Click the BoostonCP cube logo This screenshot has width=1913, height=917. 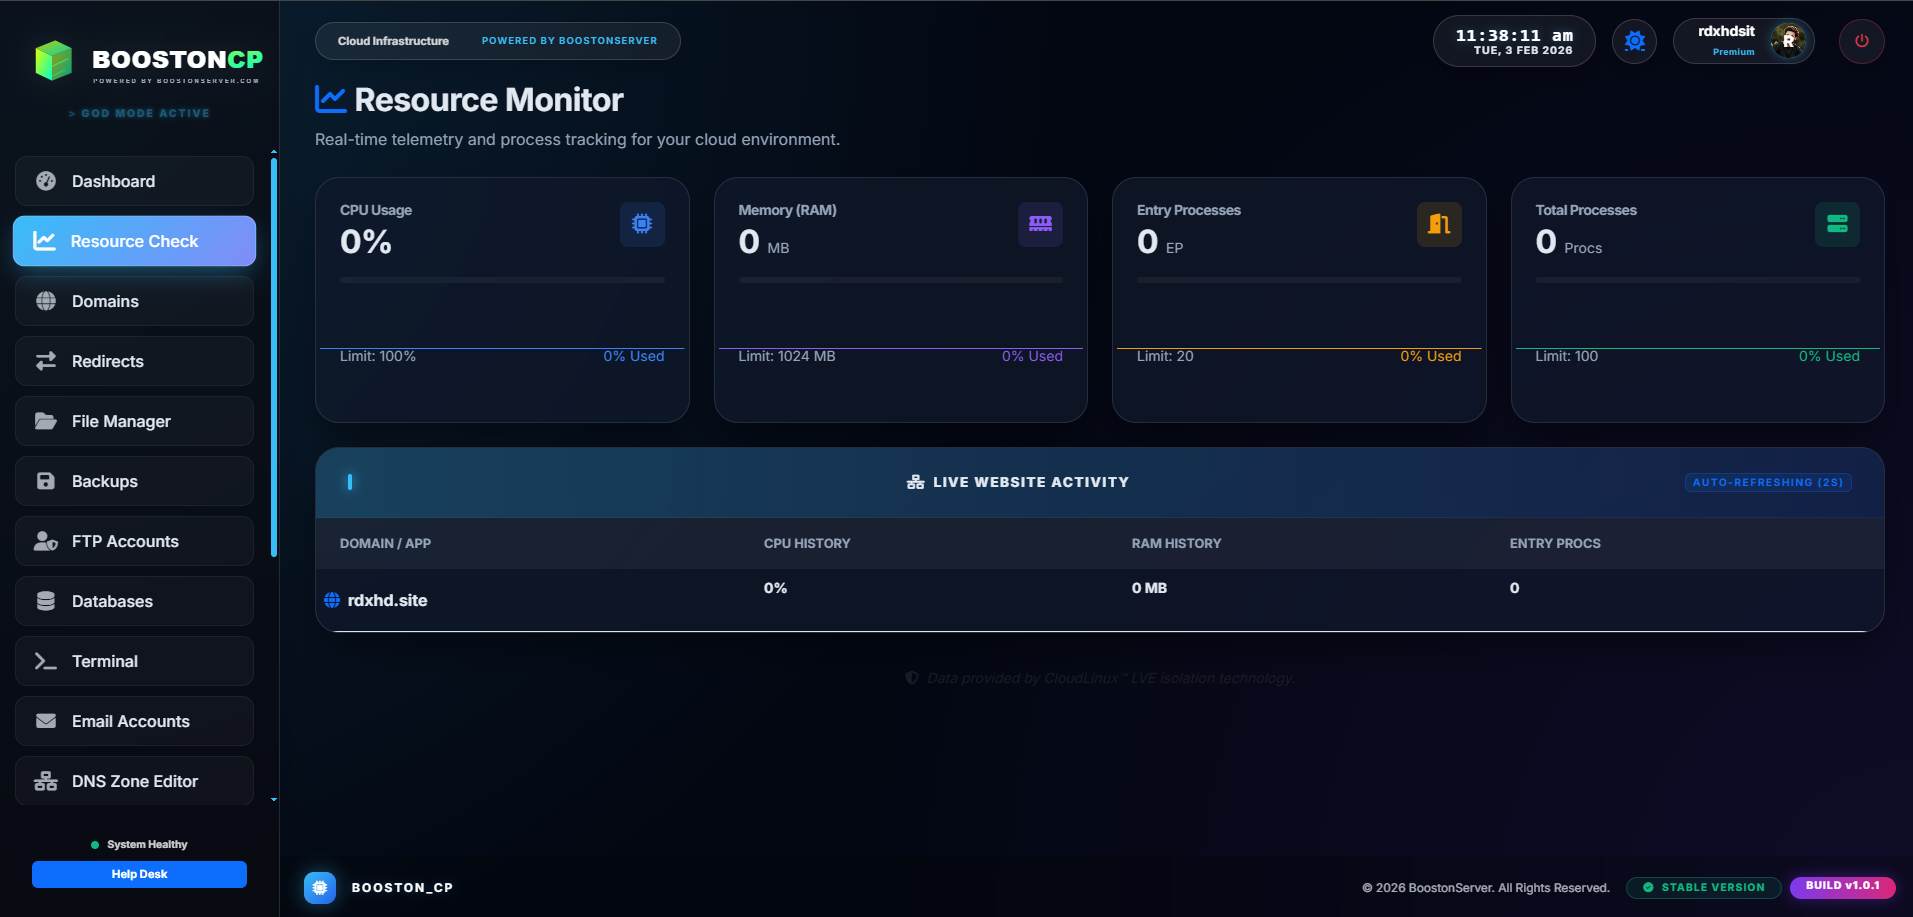[55, 61]
